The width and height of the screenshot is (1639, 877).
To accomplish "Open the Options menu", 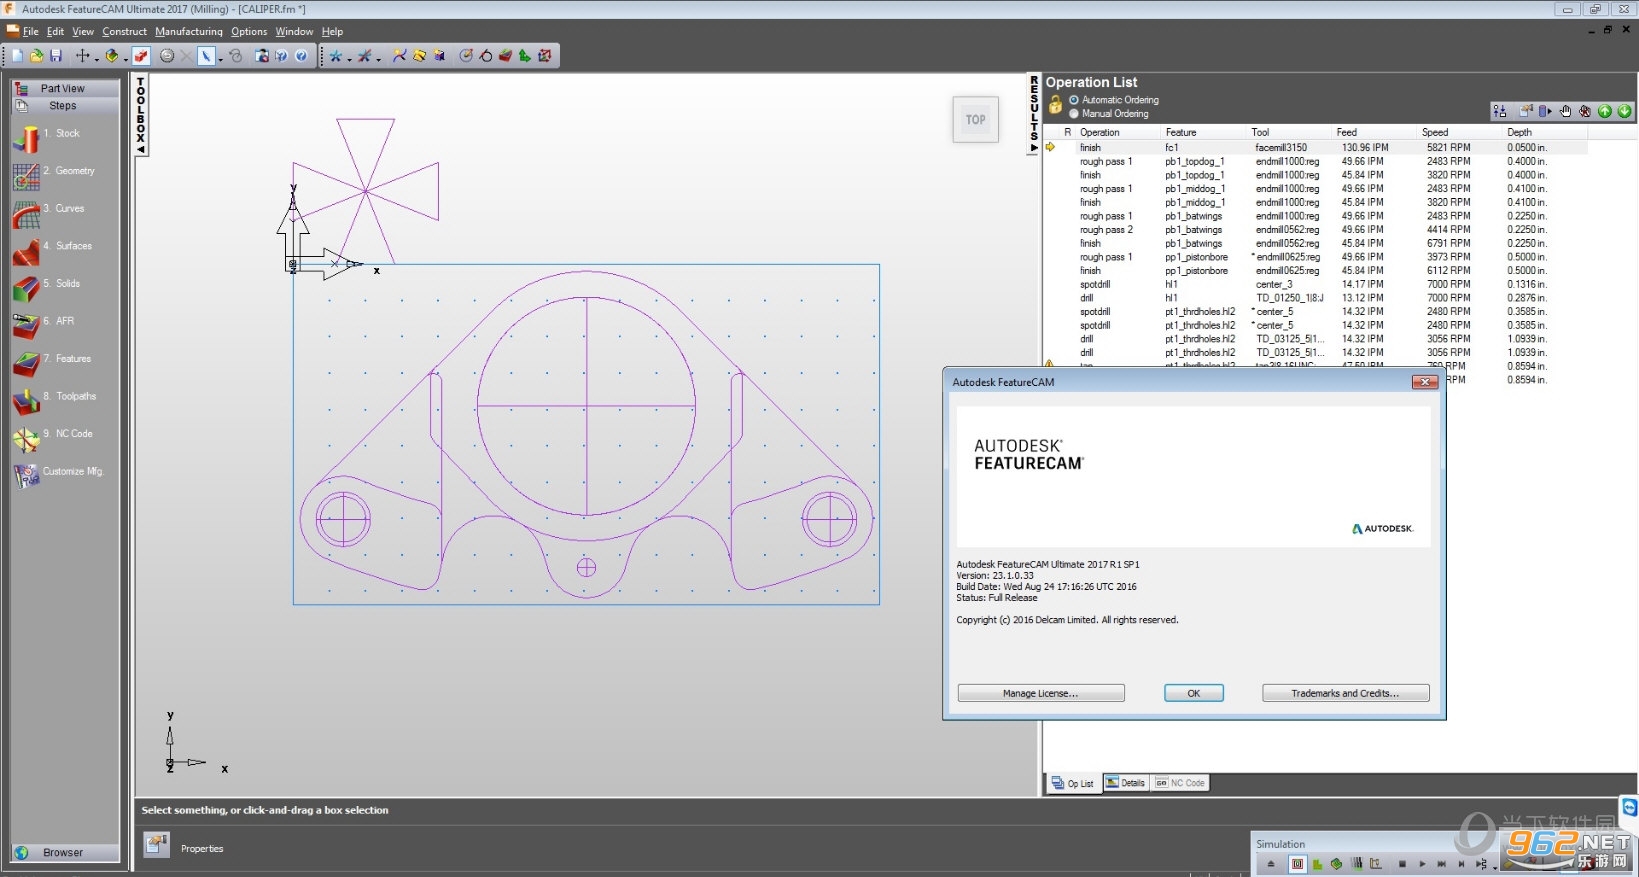I will pyautogui.click(x=249, y=31).
